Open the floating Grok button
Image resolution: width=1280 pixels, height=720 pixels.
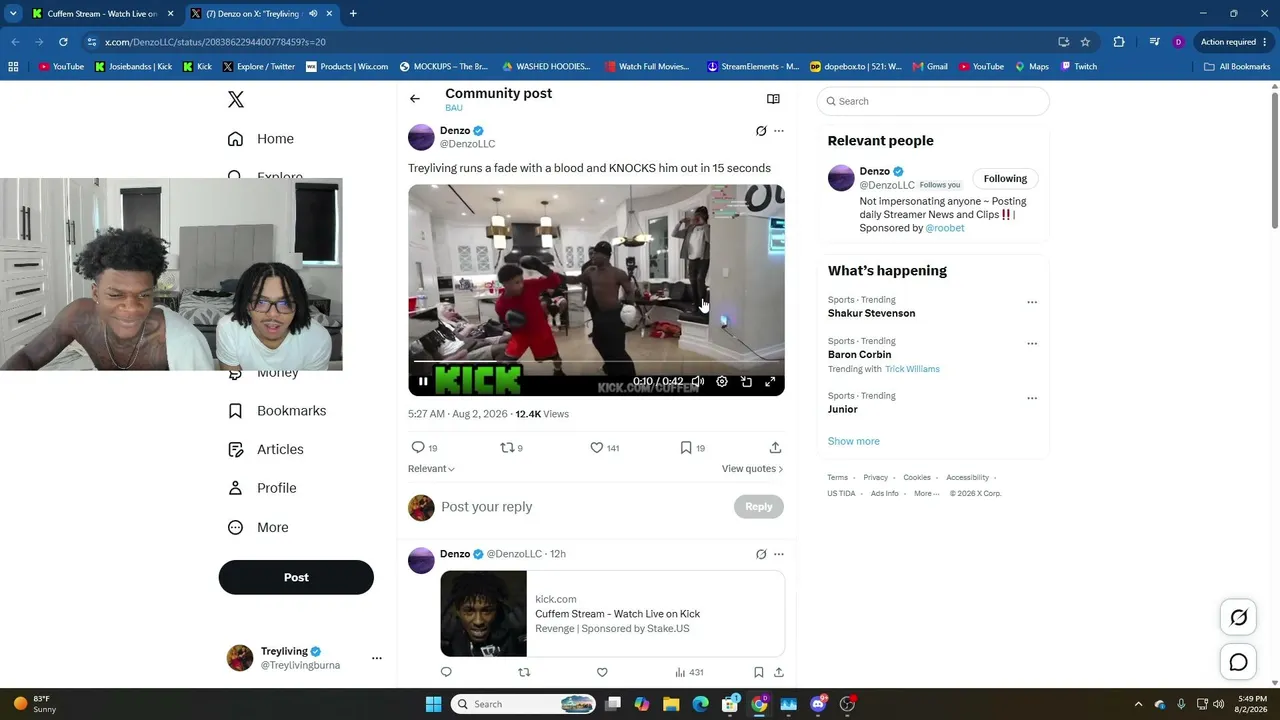click(x=1238, y=618)
